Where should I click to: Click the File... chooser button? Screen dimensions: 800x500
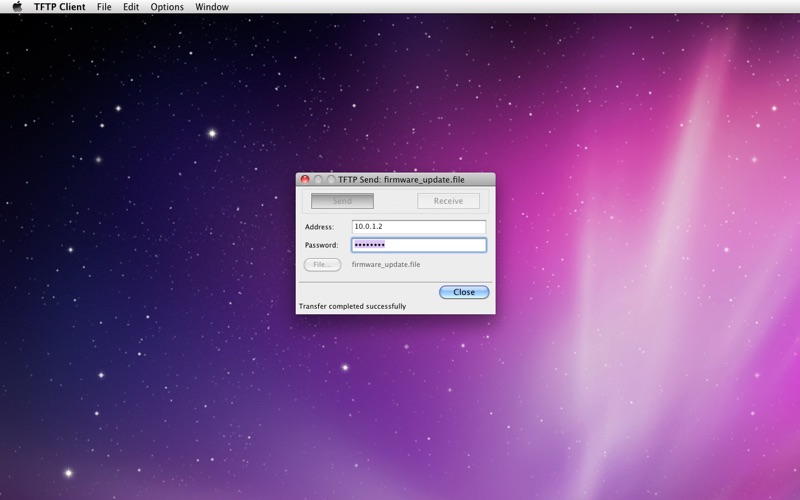pyautogui.click(x=322, y=264)
